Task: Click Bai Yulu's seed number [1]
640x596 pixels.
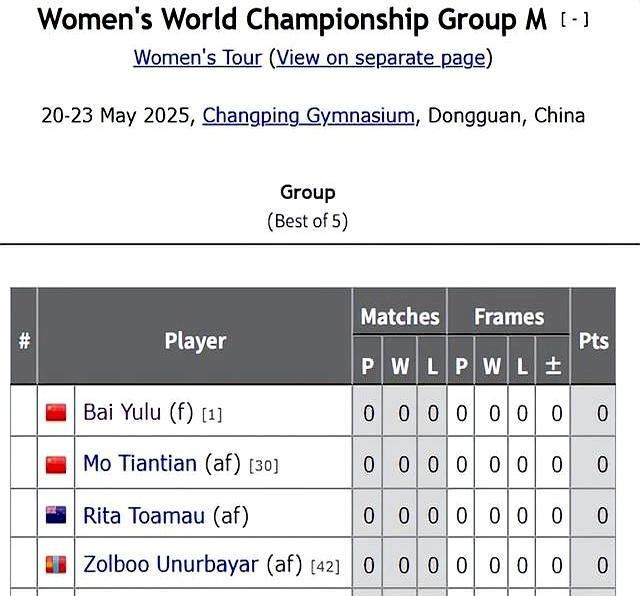Action: click(212, 415)
